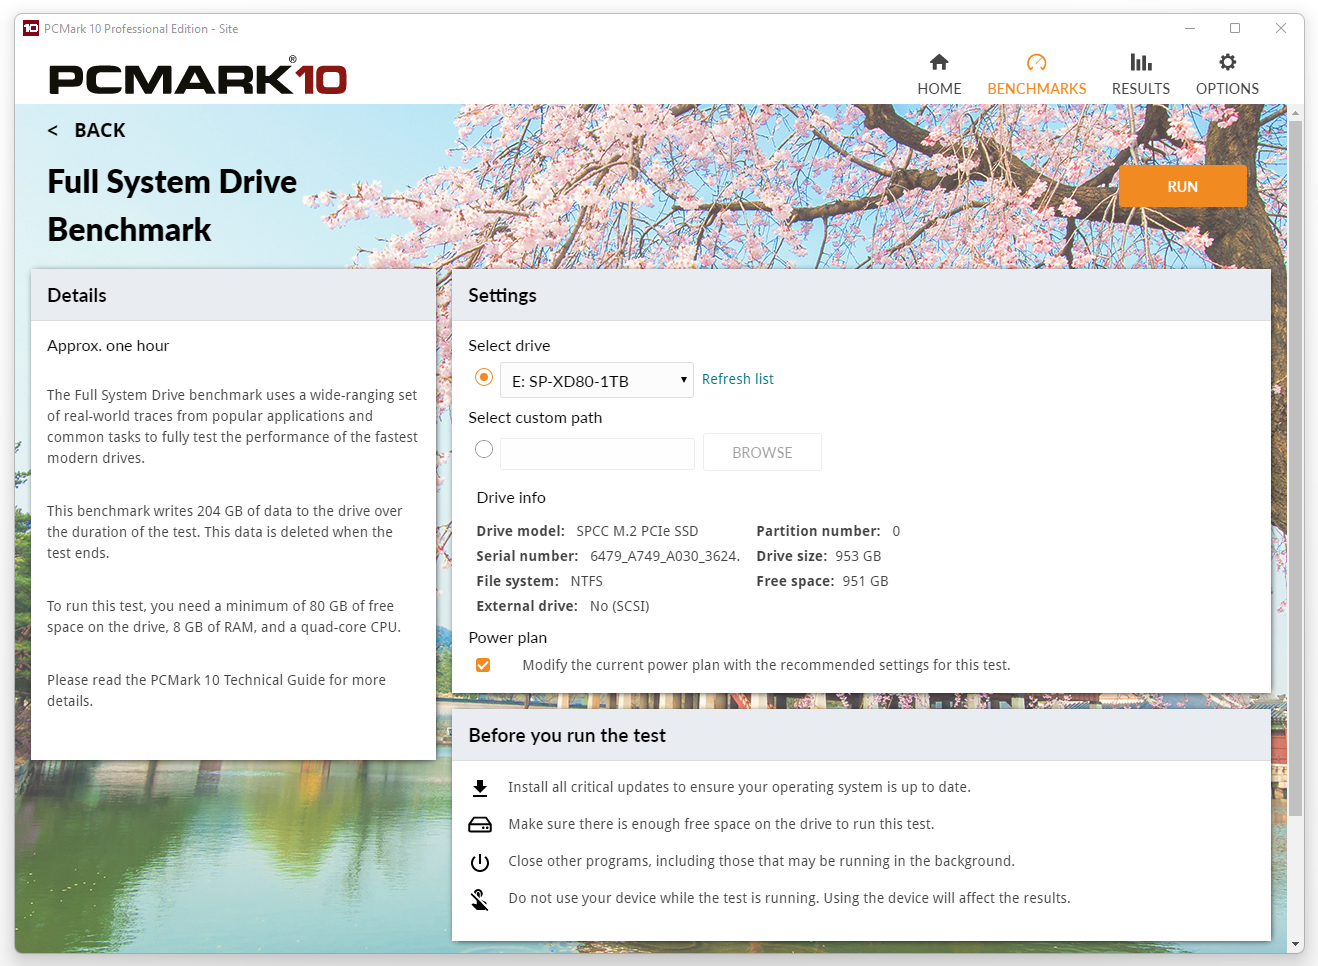The width and height of the screenshot is (1318, 966).
Task: Click the drive free space icon
Action: pos(480,825)
